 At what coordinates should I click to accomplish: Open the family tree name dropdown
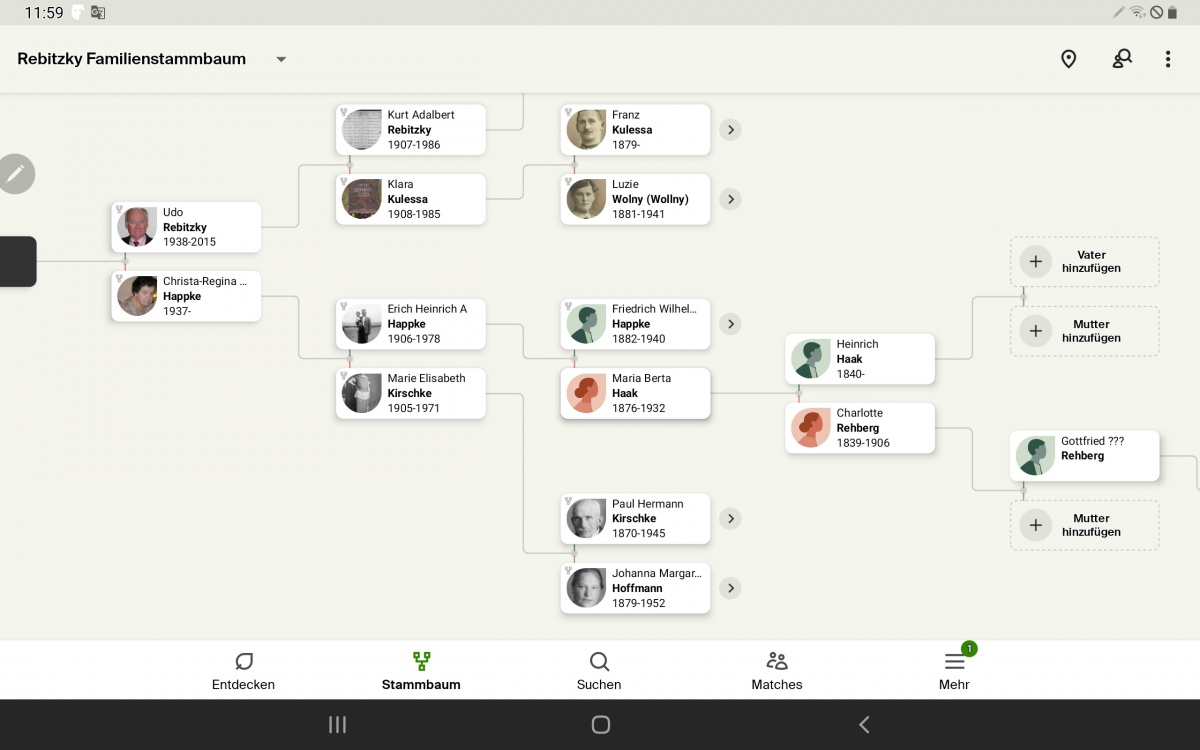281,59
